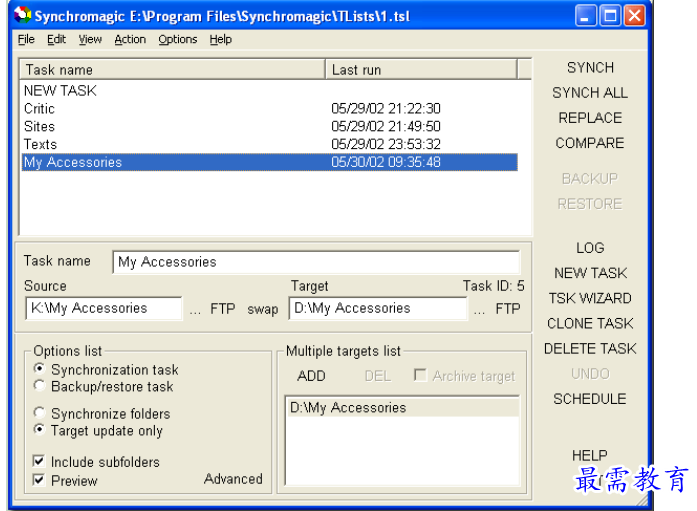This screenshot has width=697, height=511.
Task: Click last run time 05/29/02 21:22:30
Action: 386,108
